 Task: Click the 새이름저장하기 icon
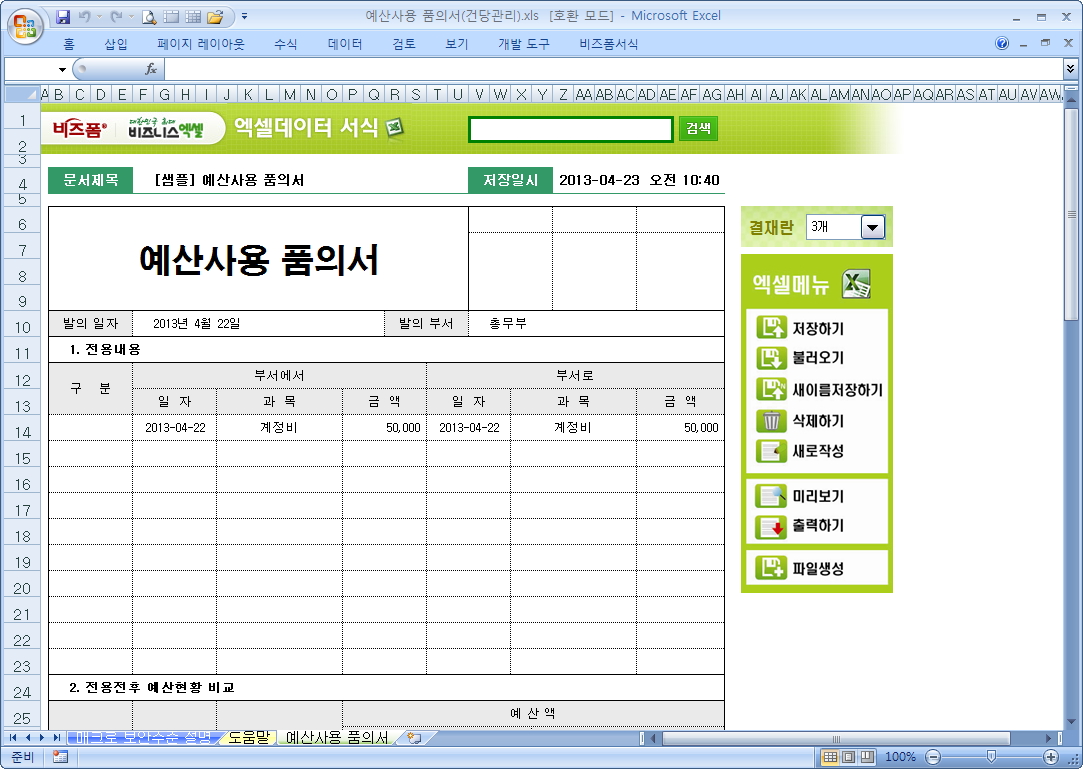click(771, 388)
